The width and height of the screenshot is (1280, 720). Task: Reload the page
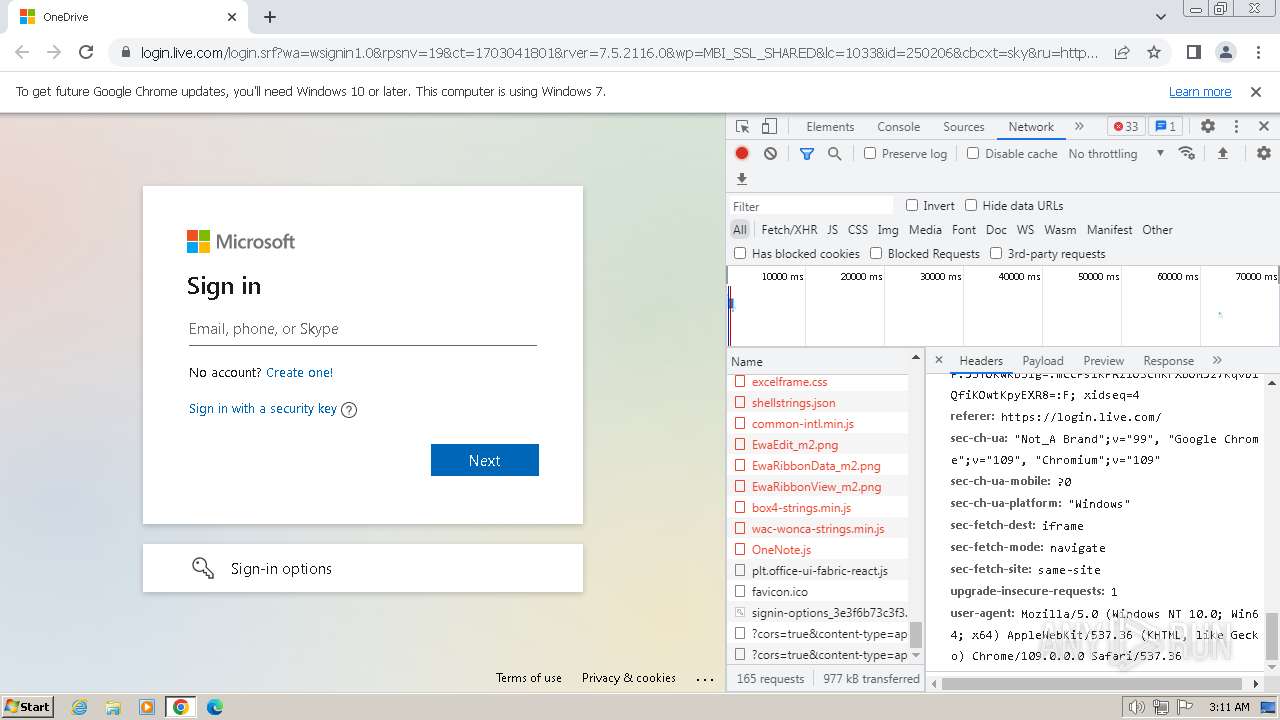(86, 52)
